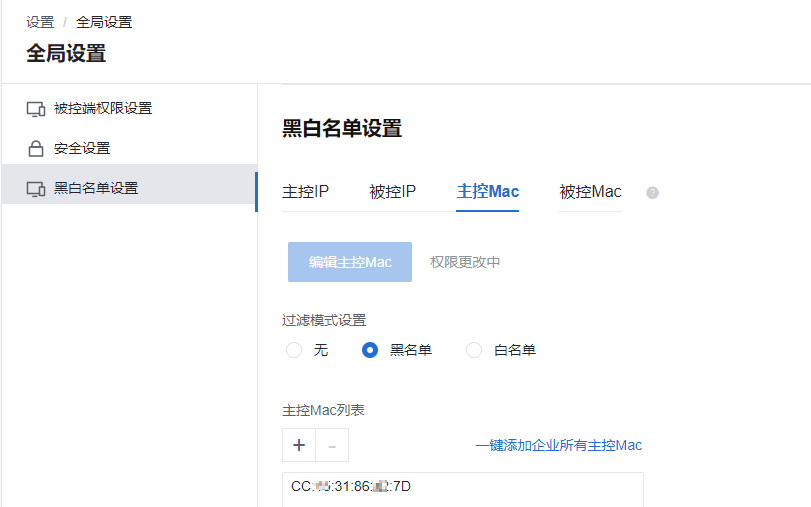
Task: Click the 黑白名单设置 section heading
Action: (342, 128)
